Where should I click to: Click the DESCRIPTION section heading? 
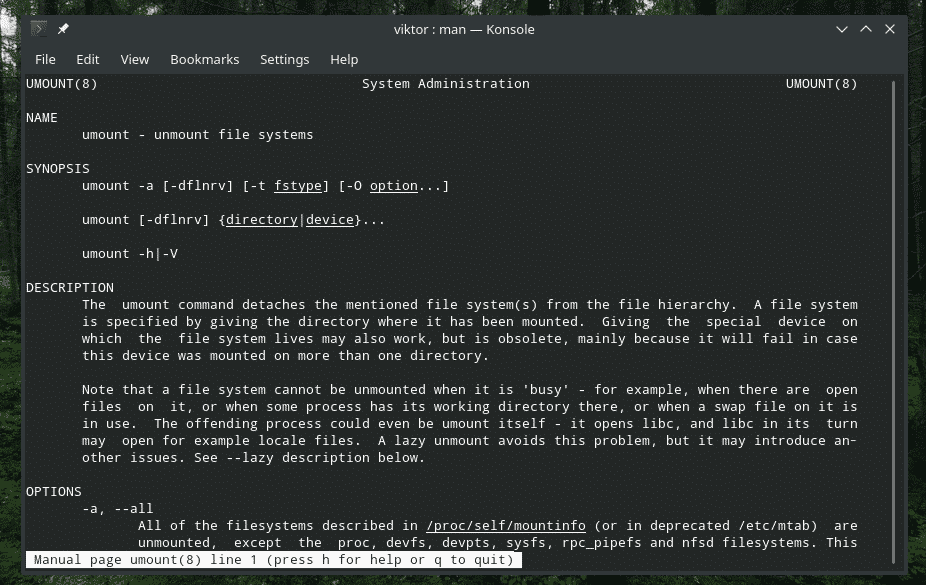(x=70, y=288)
